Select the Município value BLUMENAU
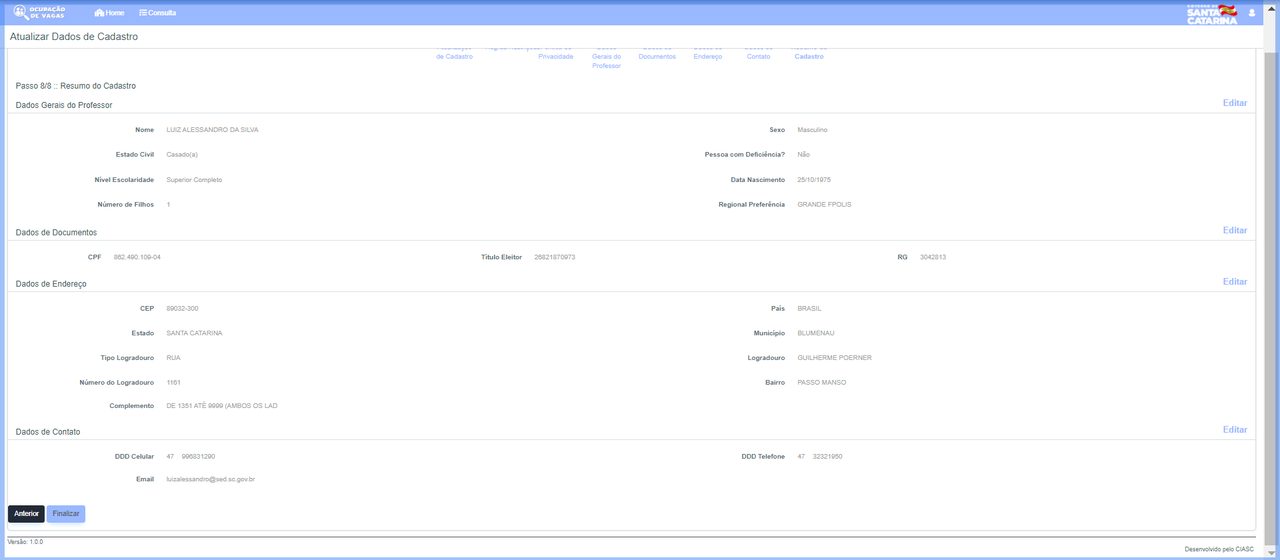 [x=816, y=333]
